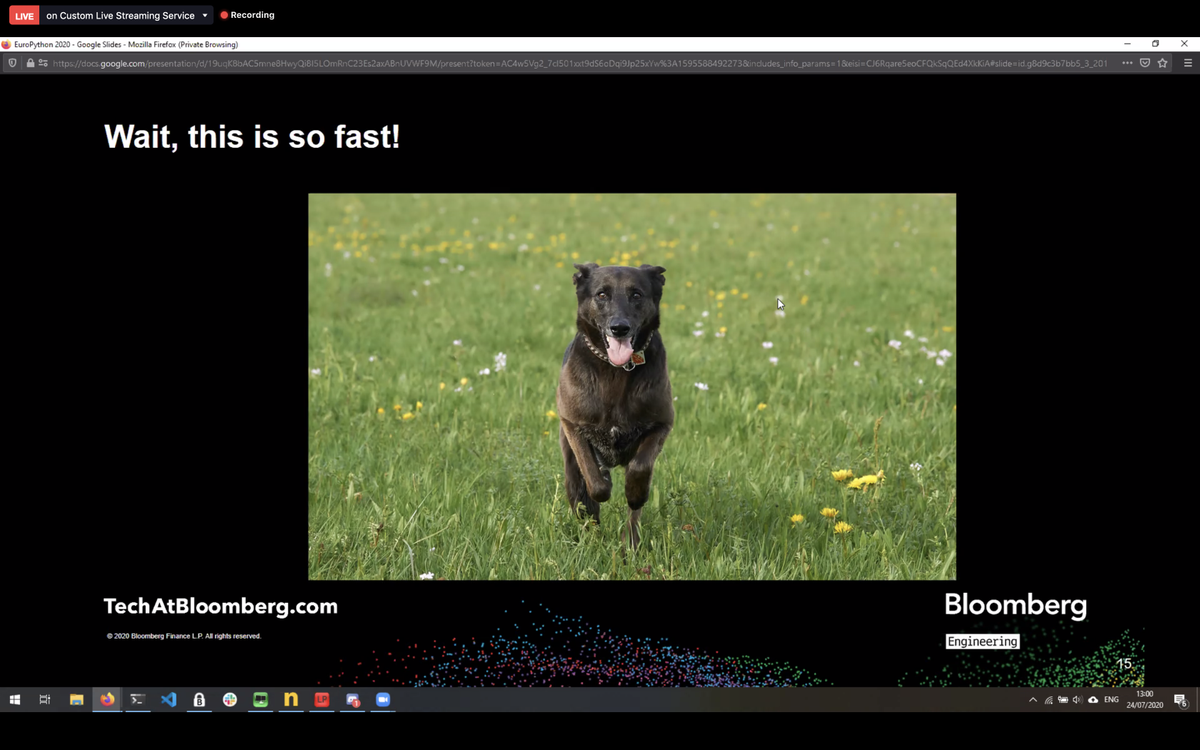This screenshot has width=1200, height=750.
Task: Open the Firefox hamburger menu
Action: point(1187,63)
